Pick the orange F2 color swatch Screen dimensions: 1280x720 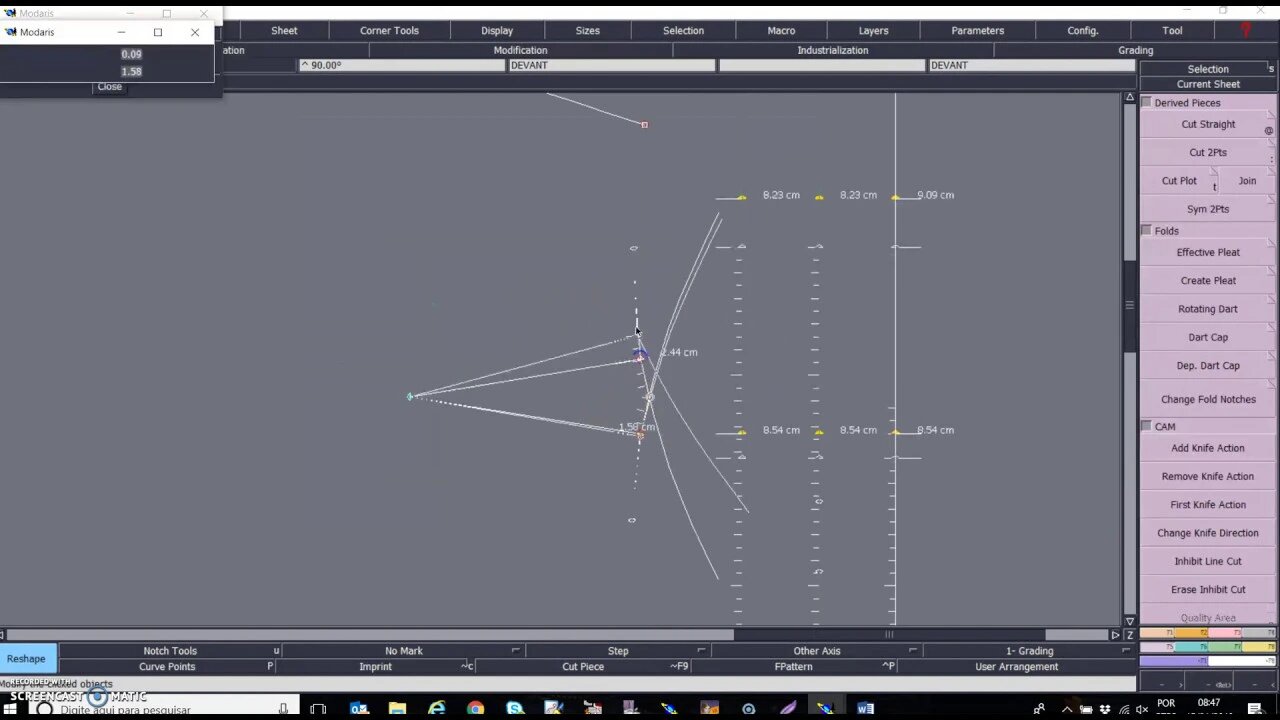coord(1191,633)
